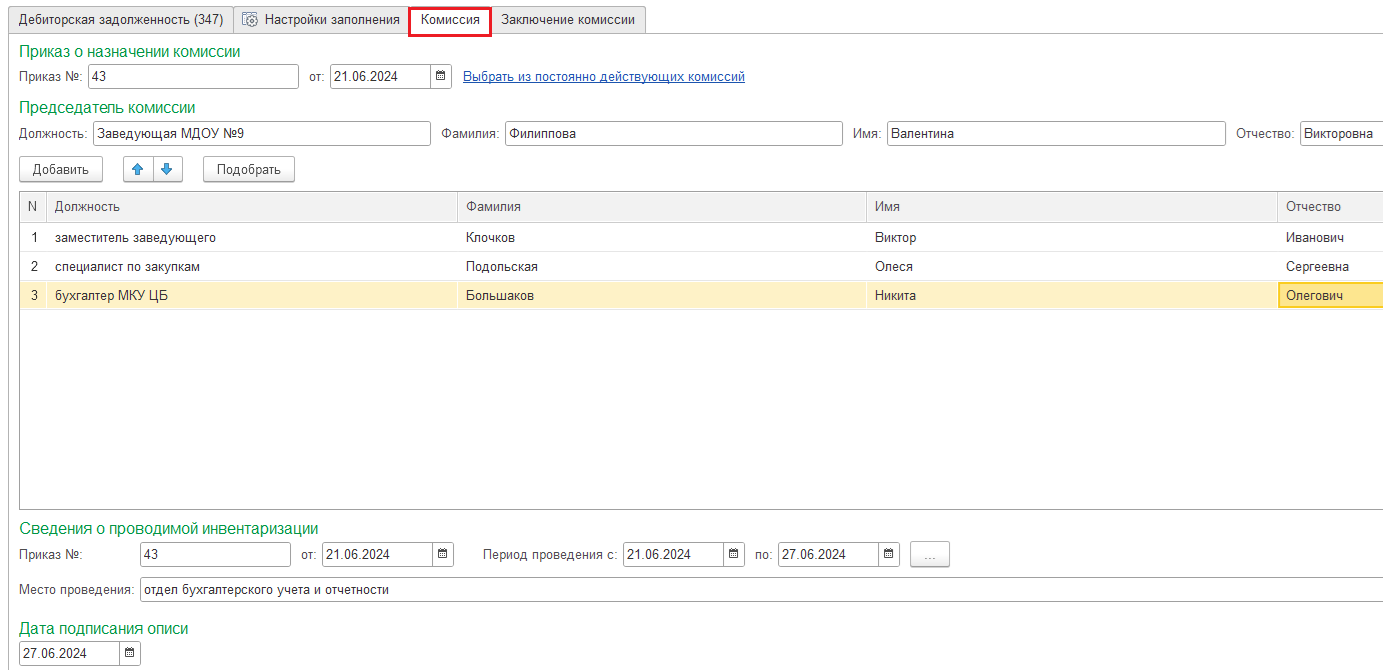Click name cell Виктор
1383x670 pixels.
1072,238
